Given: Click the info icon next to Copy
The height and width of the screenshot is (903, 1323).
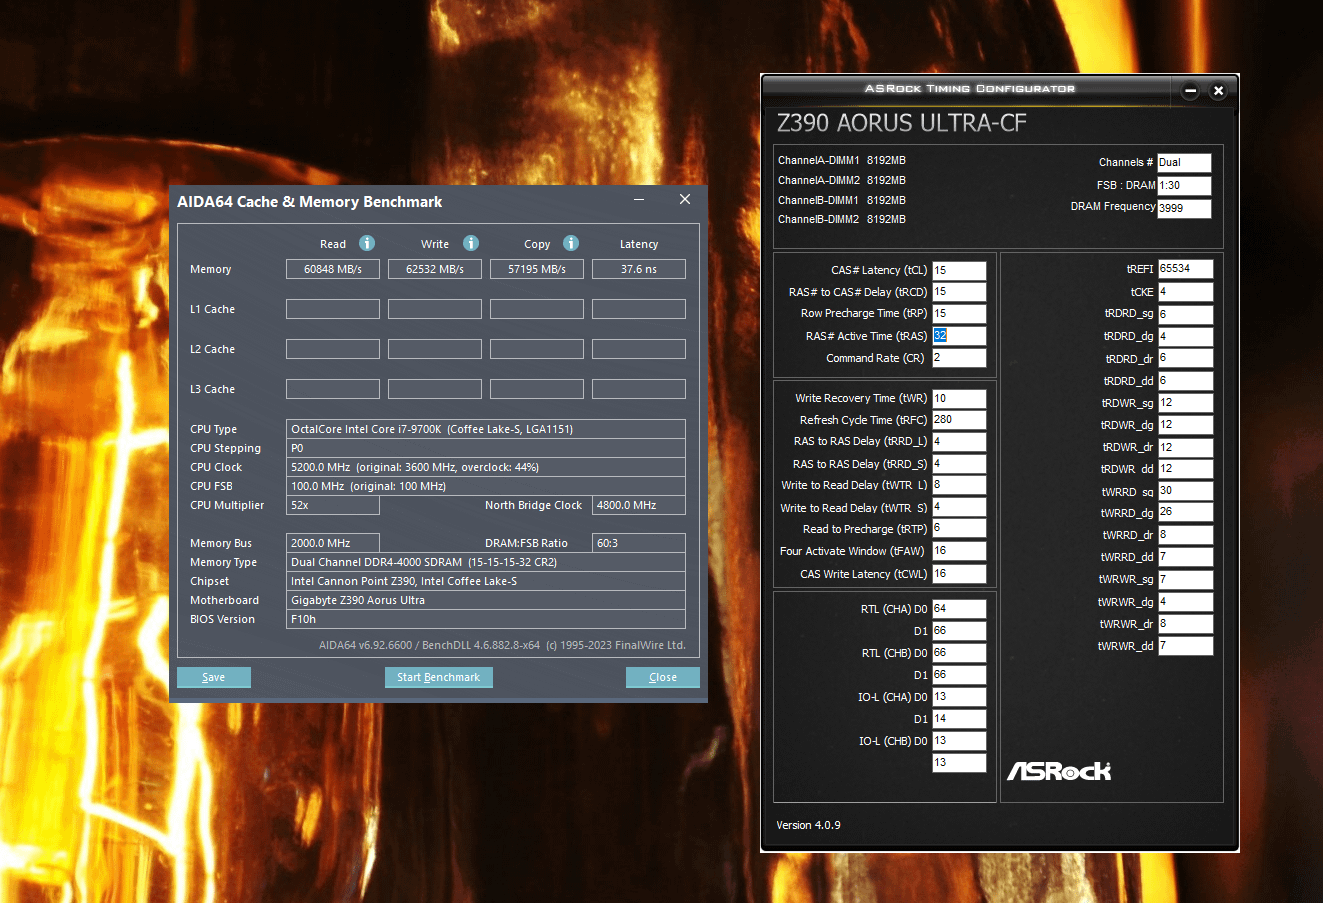Looking at the screenshot, I should tap(571, 243).
